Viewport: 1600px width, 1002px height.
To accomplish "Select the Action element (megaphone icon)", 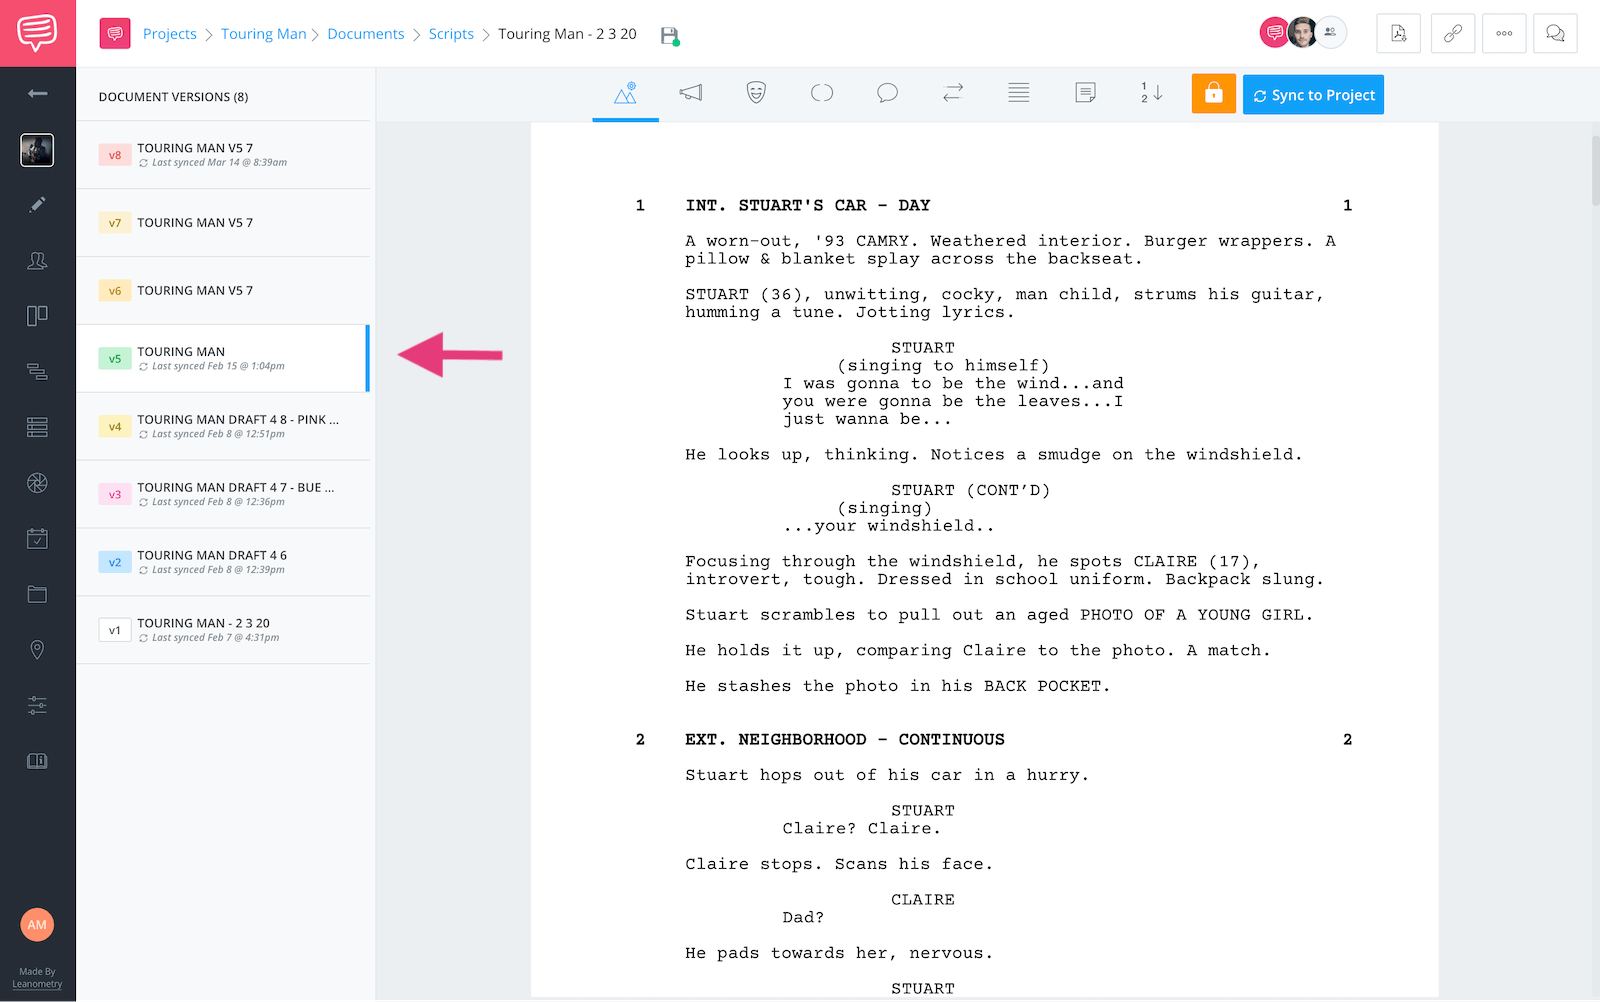I will click(x=691, y=93).
